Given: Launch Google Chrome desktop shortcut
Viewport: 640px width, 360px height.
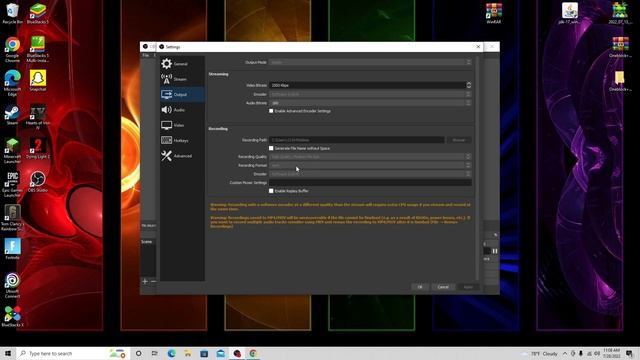Looking at the screenshot, I should tap(13, 49).
